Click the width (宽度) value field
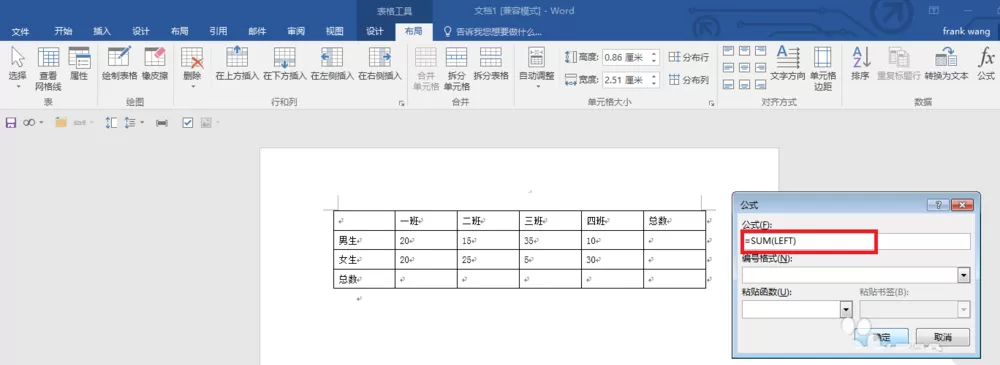Screen dimensions: 1000x365 coord(625,80)
